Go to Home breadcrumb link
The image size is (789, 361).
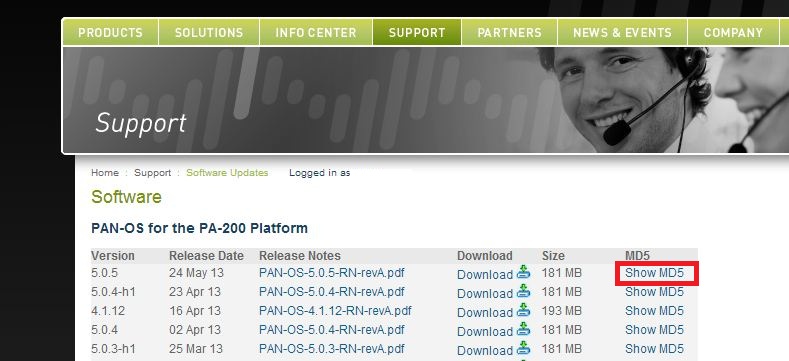pos(105,173)
